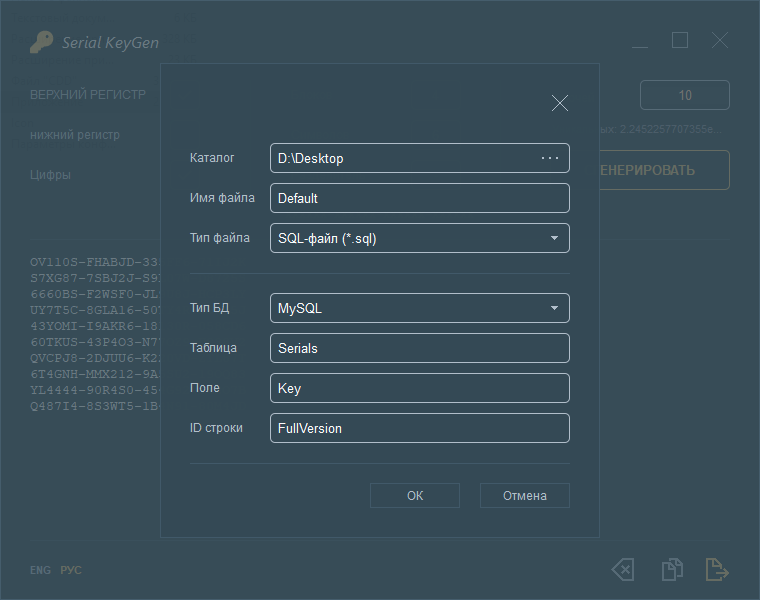Close the export dialog with the X

pyautogui.click(x=560, y=103)
